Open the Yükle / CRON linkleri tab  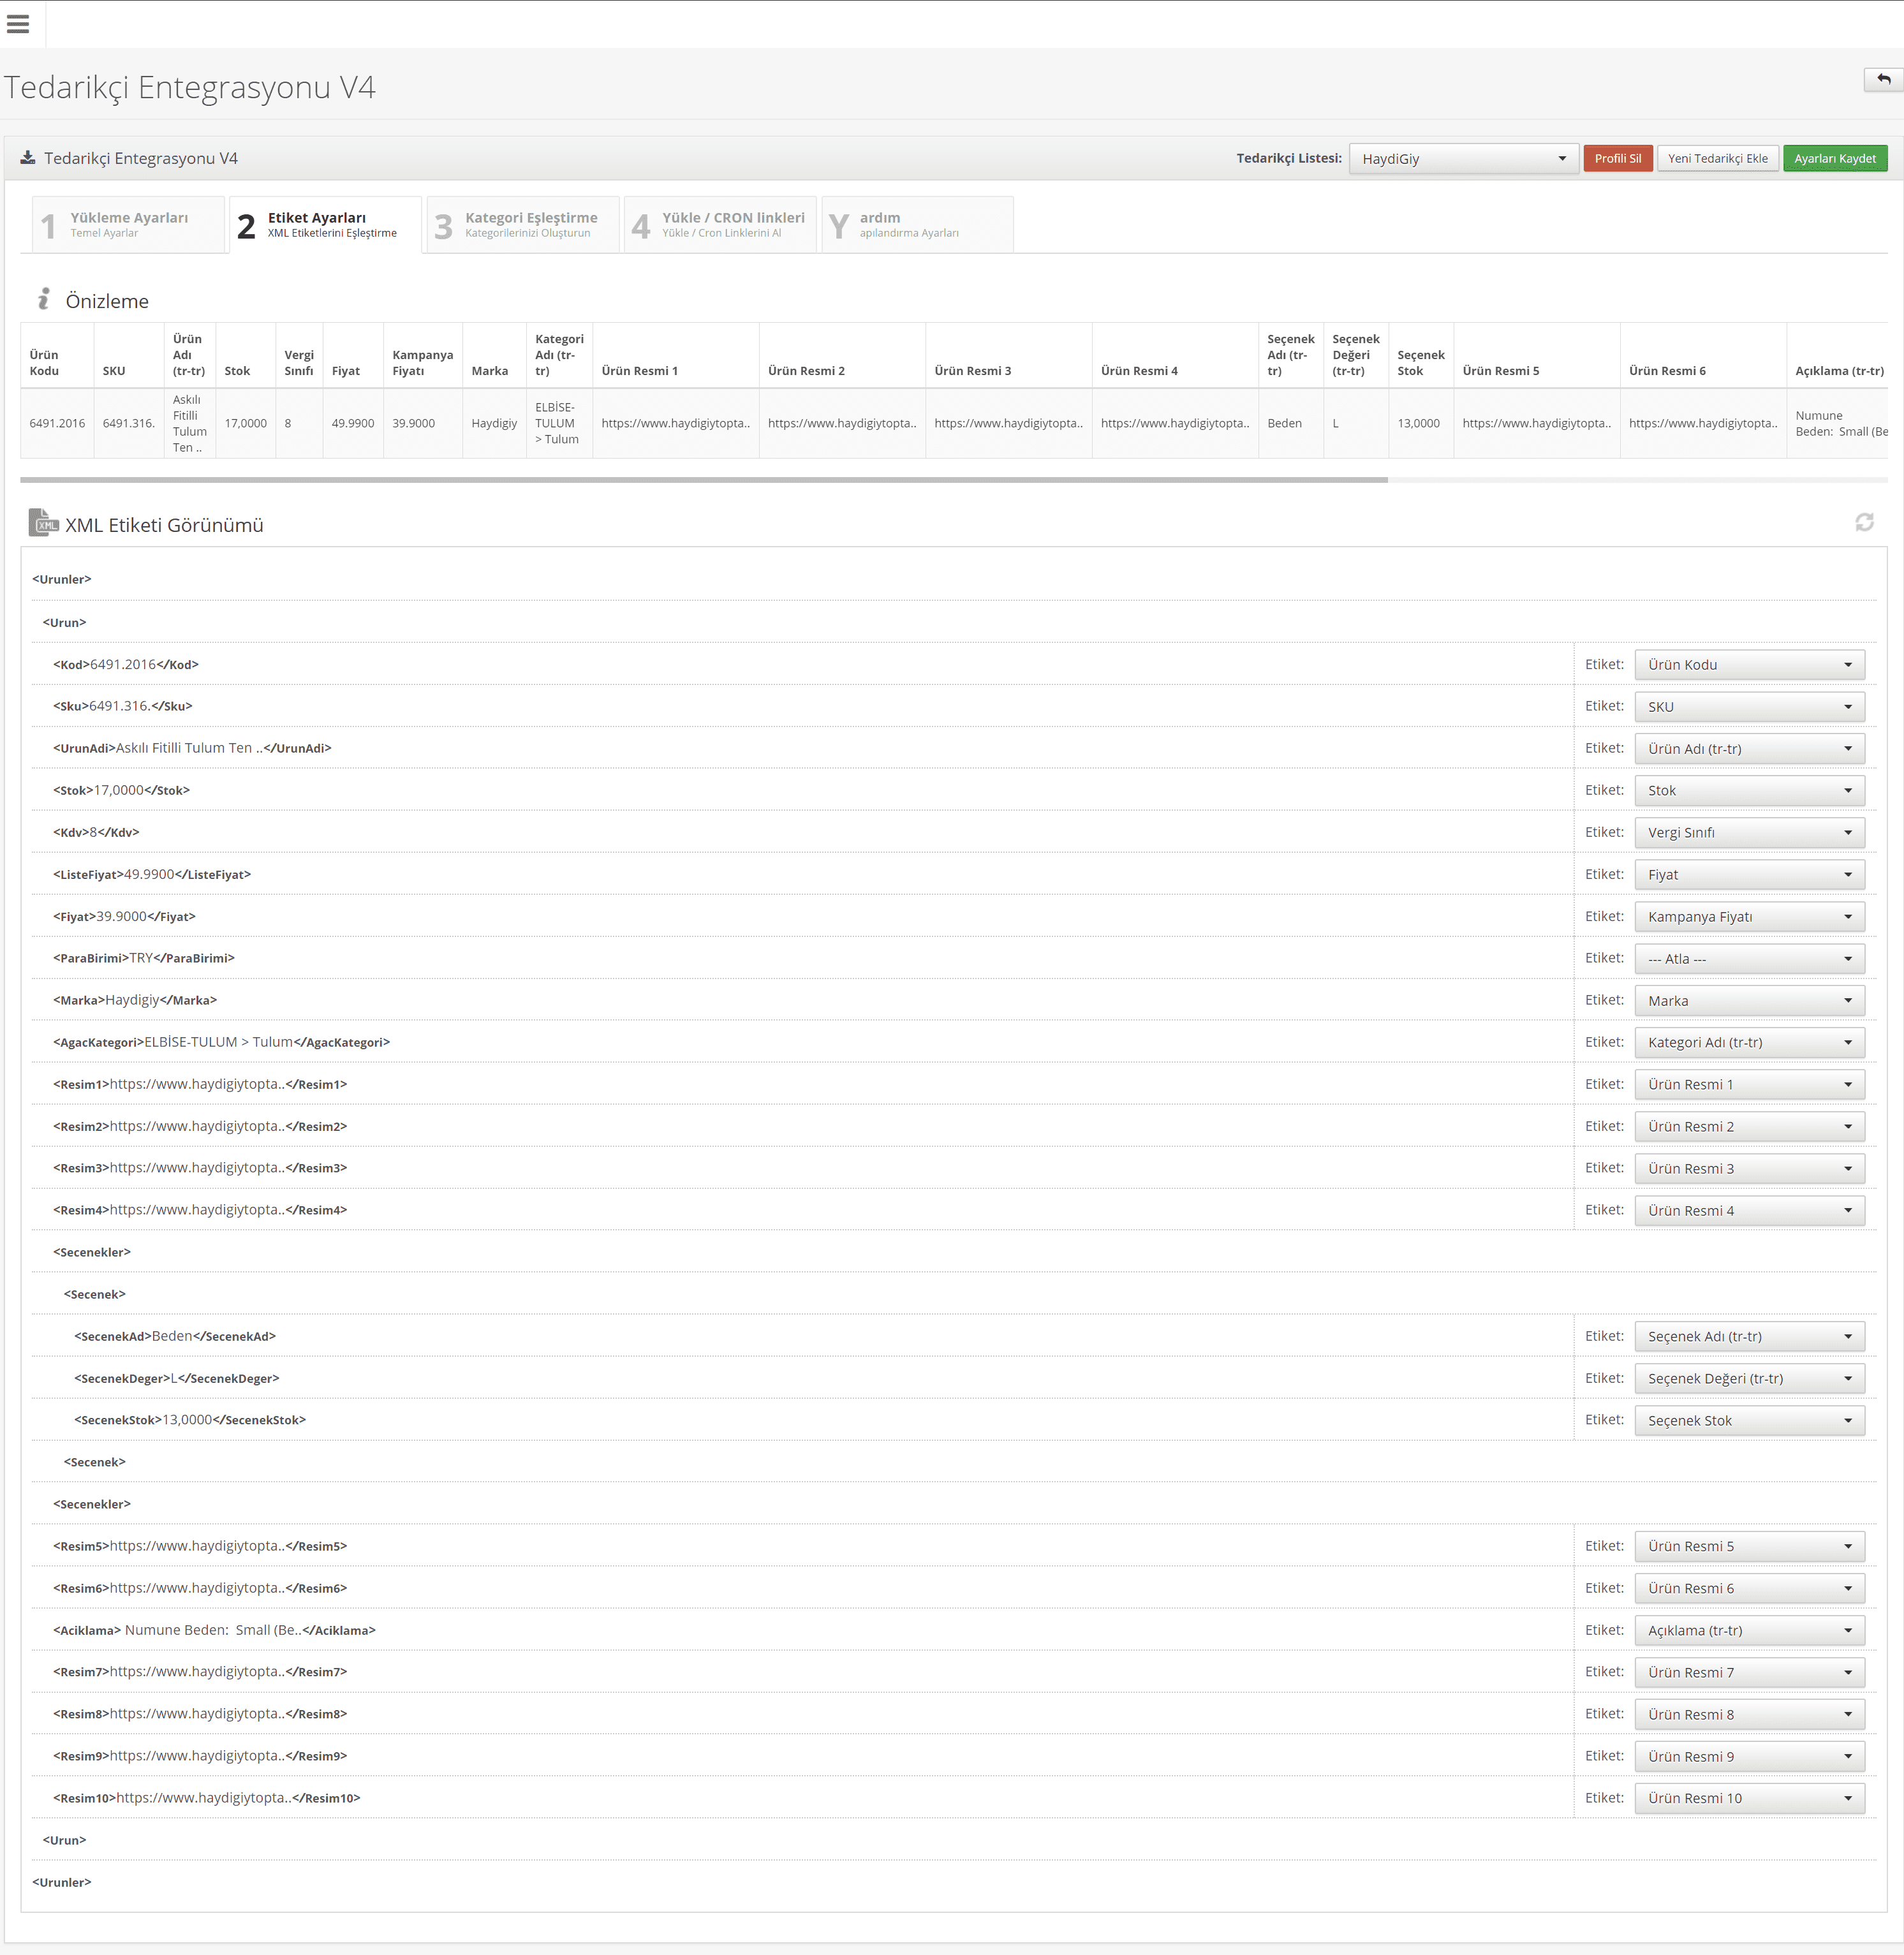(720, 225)
